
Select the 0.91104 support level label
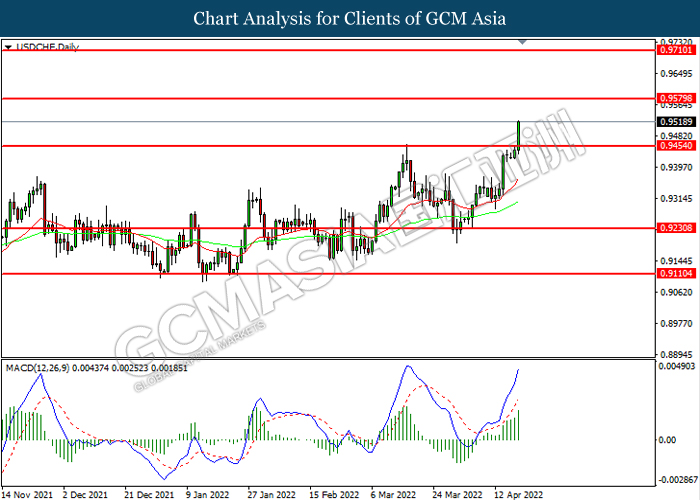676,273
